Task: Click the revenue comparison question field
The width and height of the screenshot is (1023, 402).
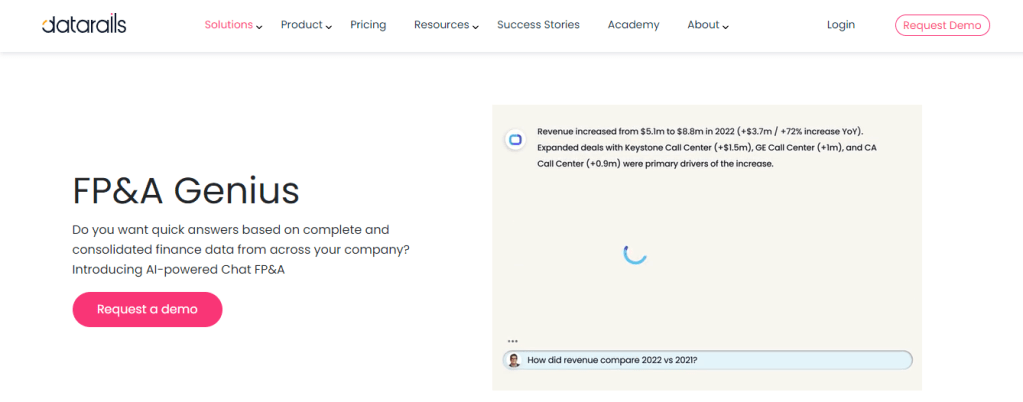Action: (710, 360)
